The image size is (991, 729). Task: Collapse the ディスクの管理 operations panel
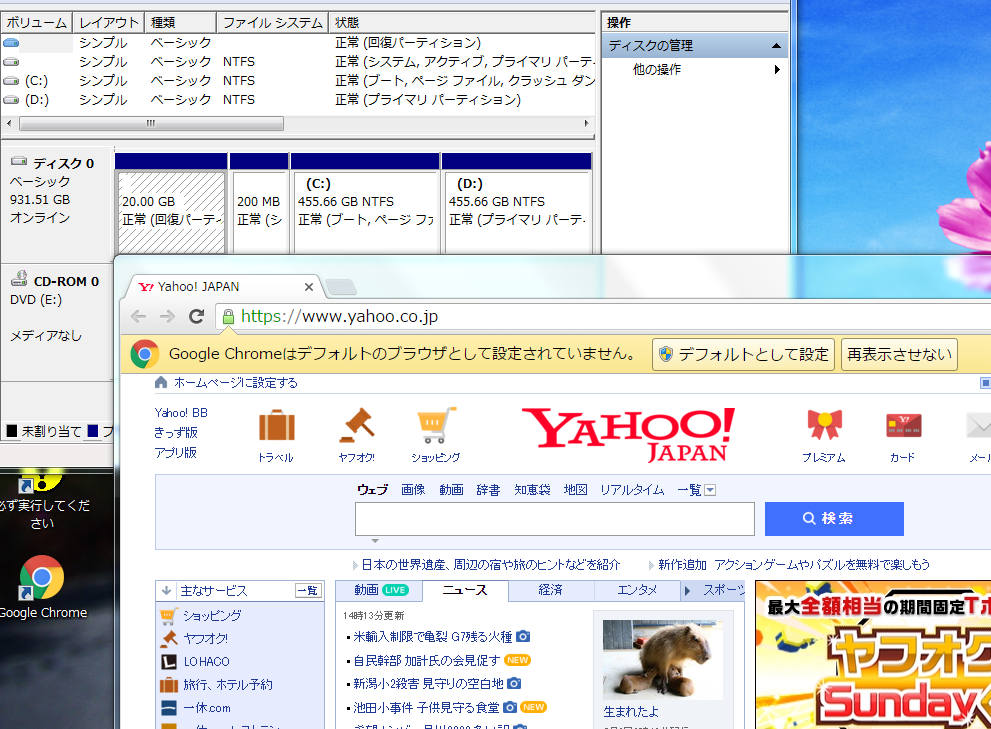[777, 44]
